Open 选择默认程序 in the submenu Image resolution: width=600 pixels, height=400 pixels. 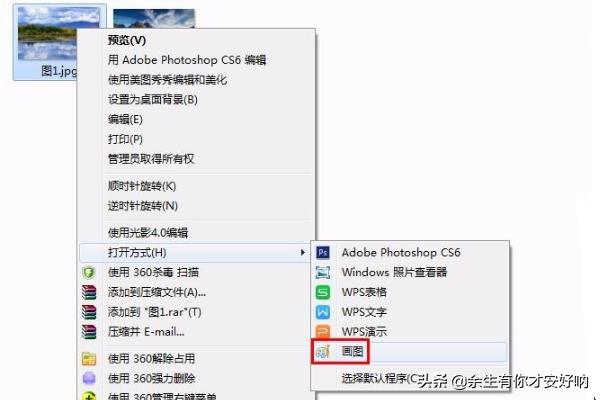tap(380, 379)
